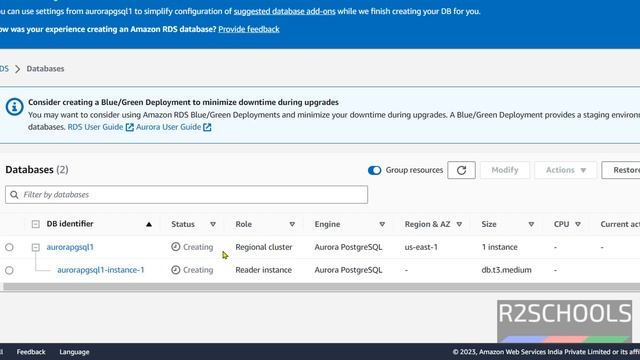
Task: Open external link icon after RDS User Guide
Action: click(129, 127)
